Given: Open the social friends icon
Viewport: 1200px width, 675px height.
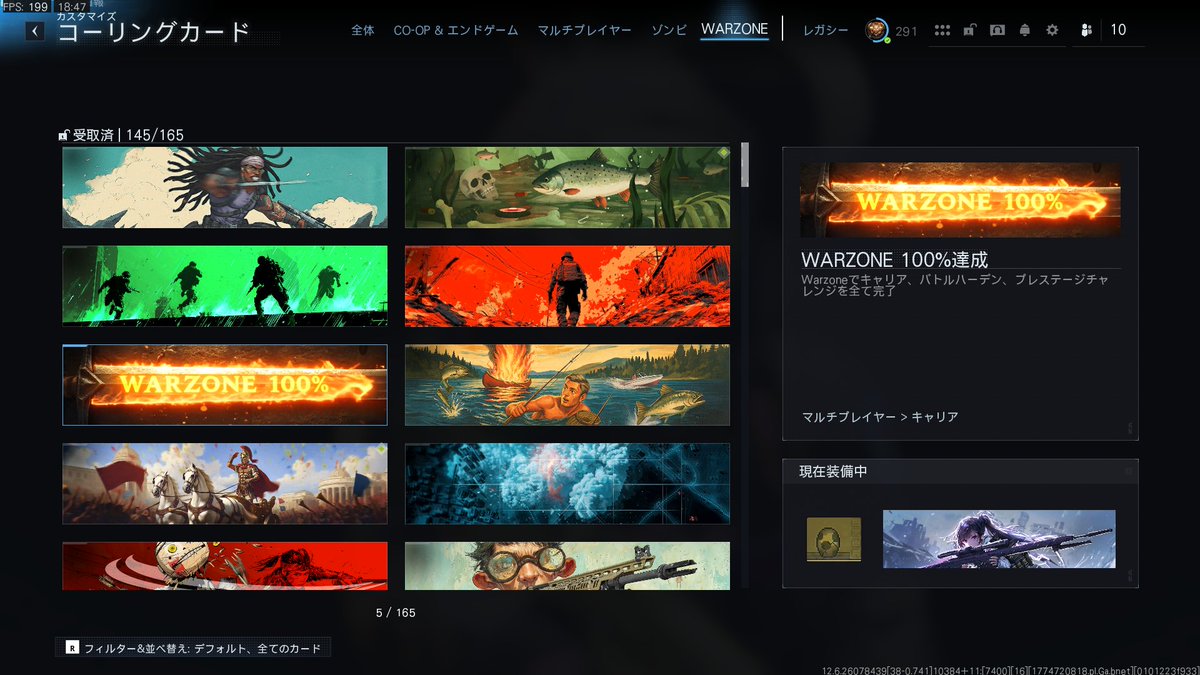Looking at the screenshot, I should (x=1086, y=30).
